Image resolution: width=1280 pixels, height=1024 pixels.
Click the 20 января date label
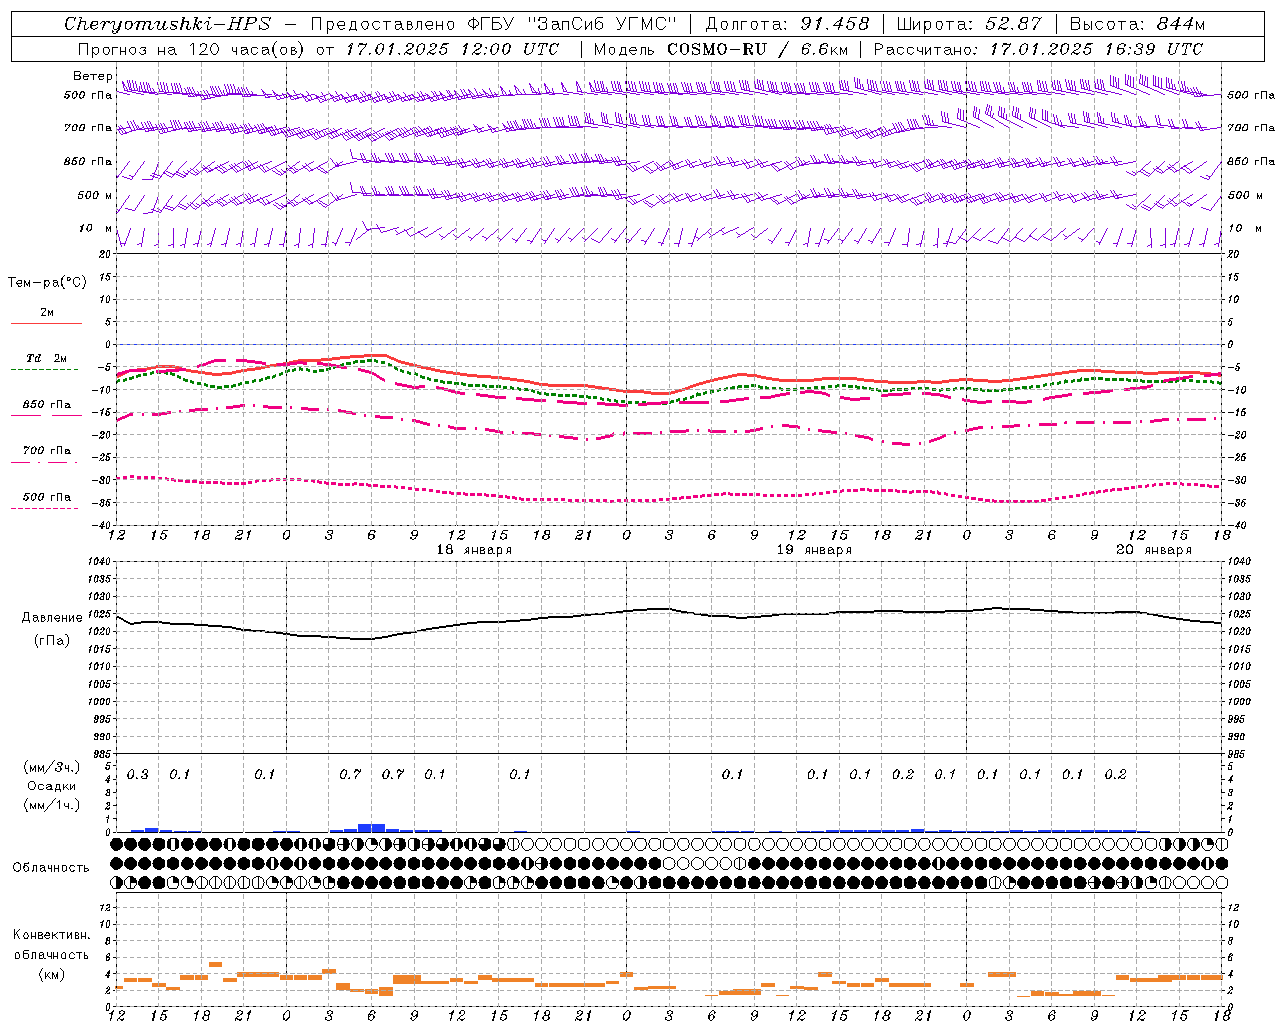tap(1154, 550)
